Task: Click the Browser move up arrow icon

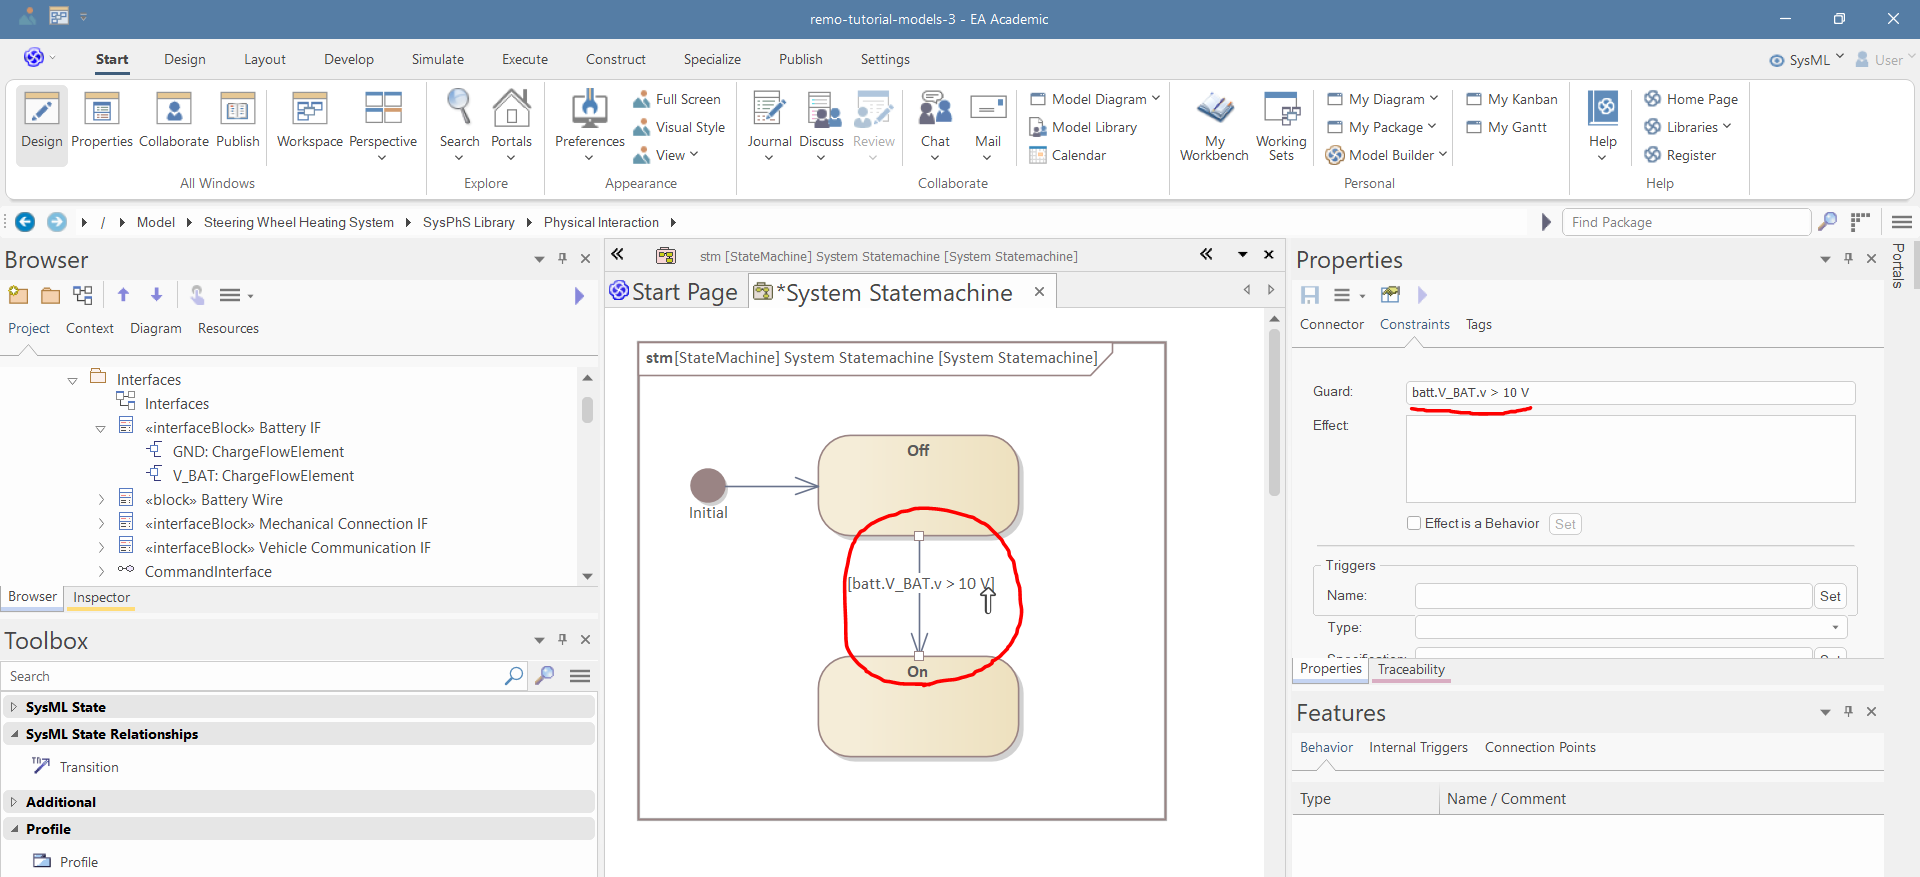Action: click(x=123, y=295)
